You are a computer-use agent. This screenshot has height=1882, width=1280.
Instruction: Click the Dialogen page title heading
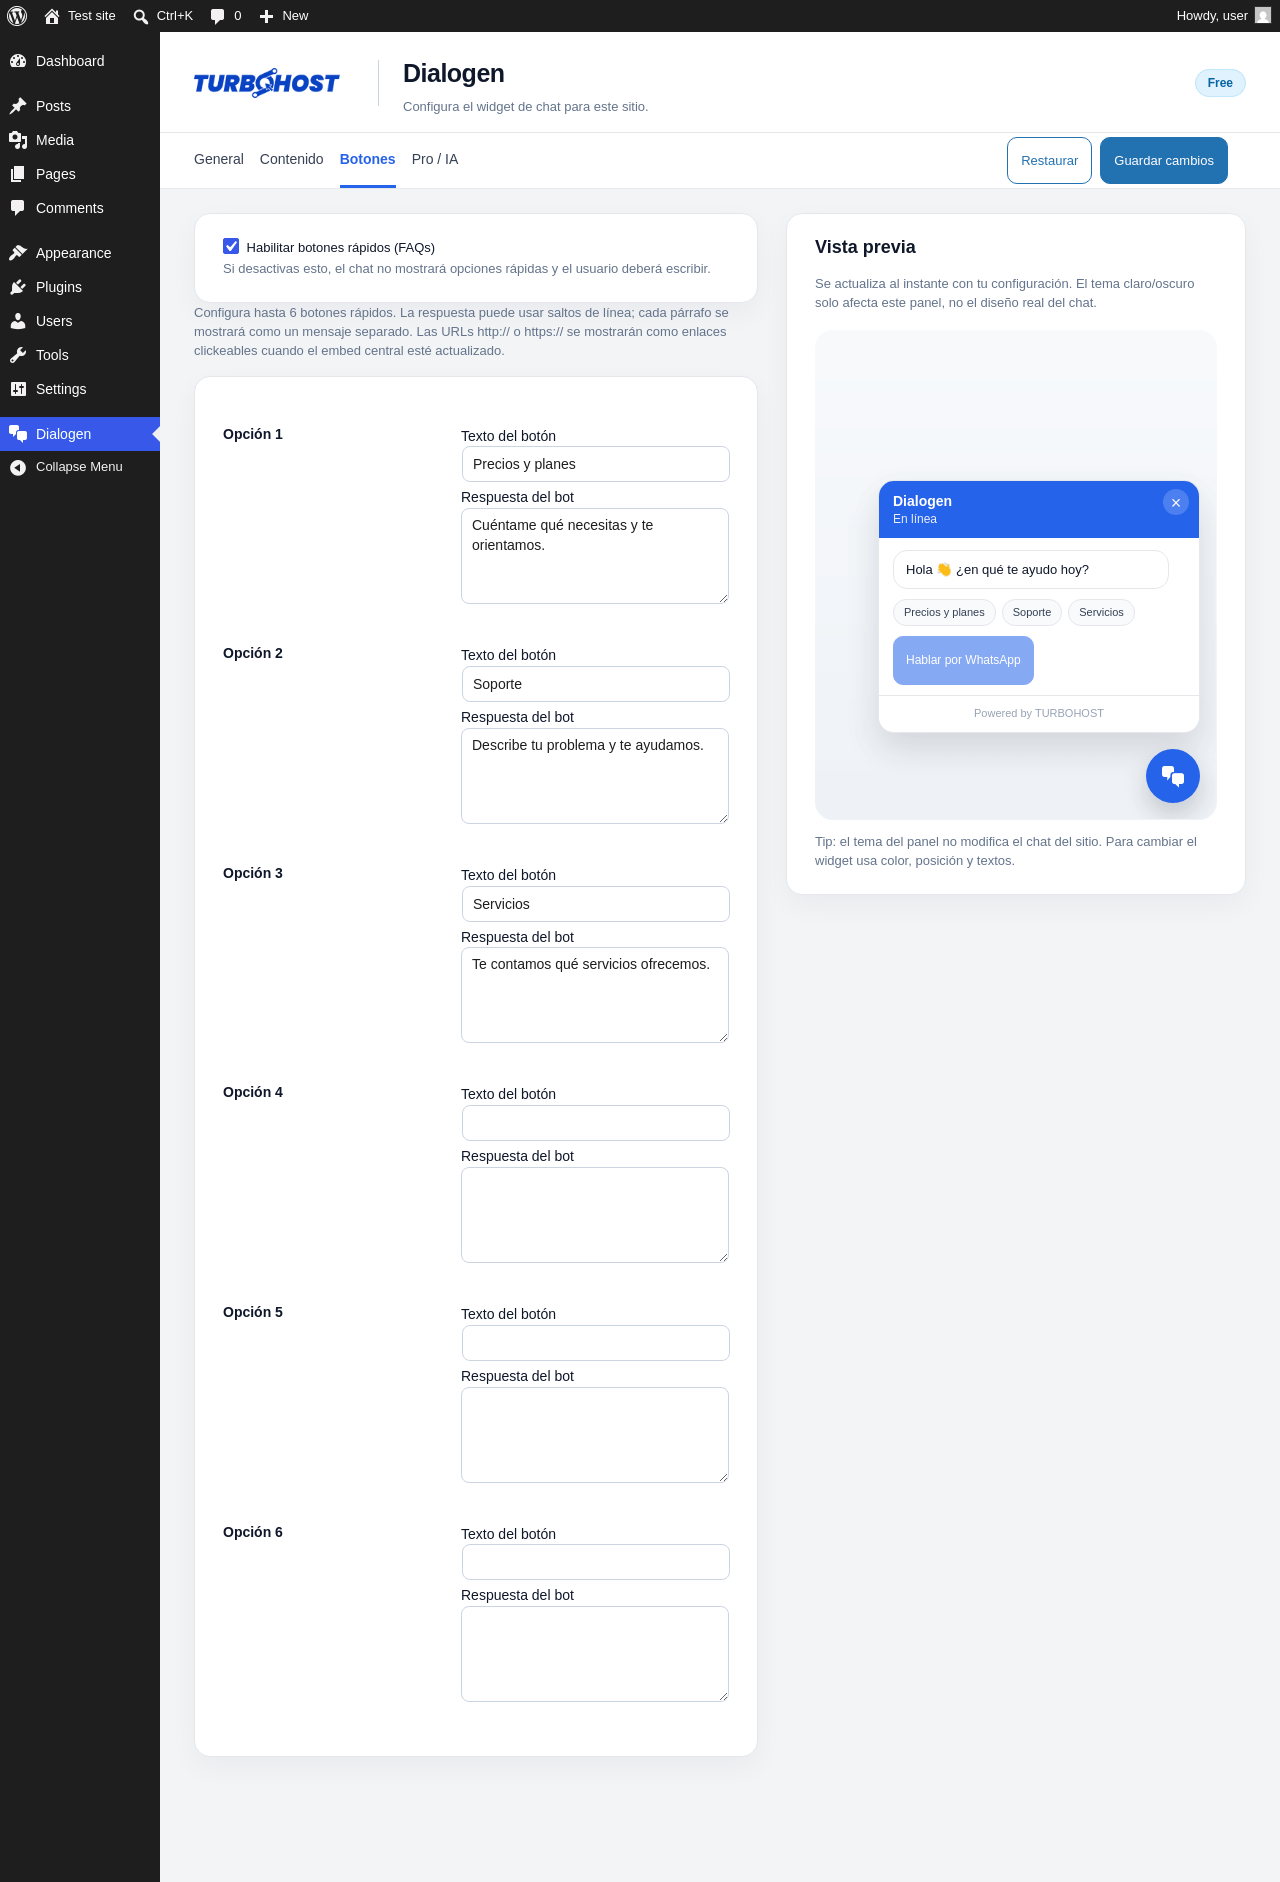pos(454,74)
